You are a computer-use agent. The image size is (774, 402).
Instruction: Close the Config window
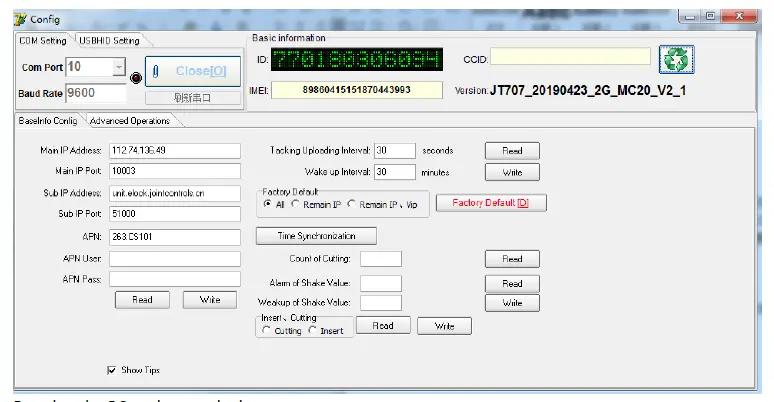tap(738, 16)
